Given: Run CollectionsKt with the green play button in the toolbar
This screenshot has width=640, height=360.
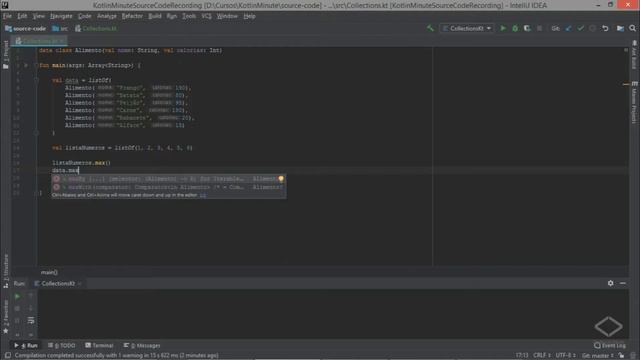Looking at the screenshot, I should (x=503, y=28).
